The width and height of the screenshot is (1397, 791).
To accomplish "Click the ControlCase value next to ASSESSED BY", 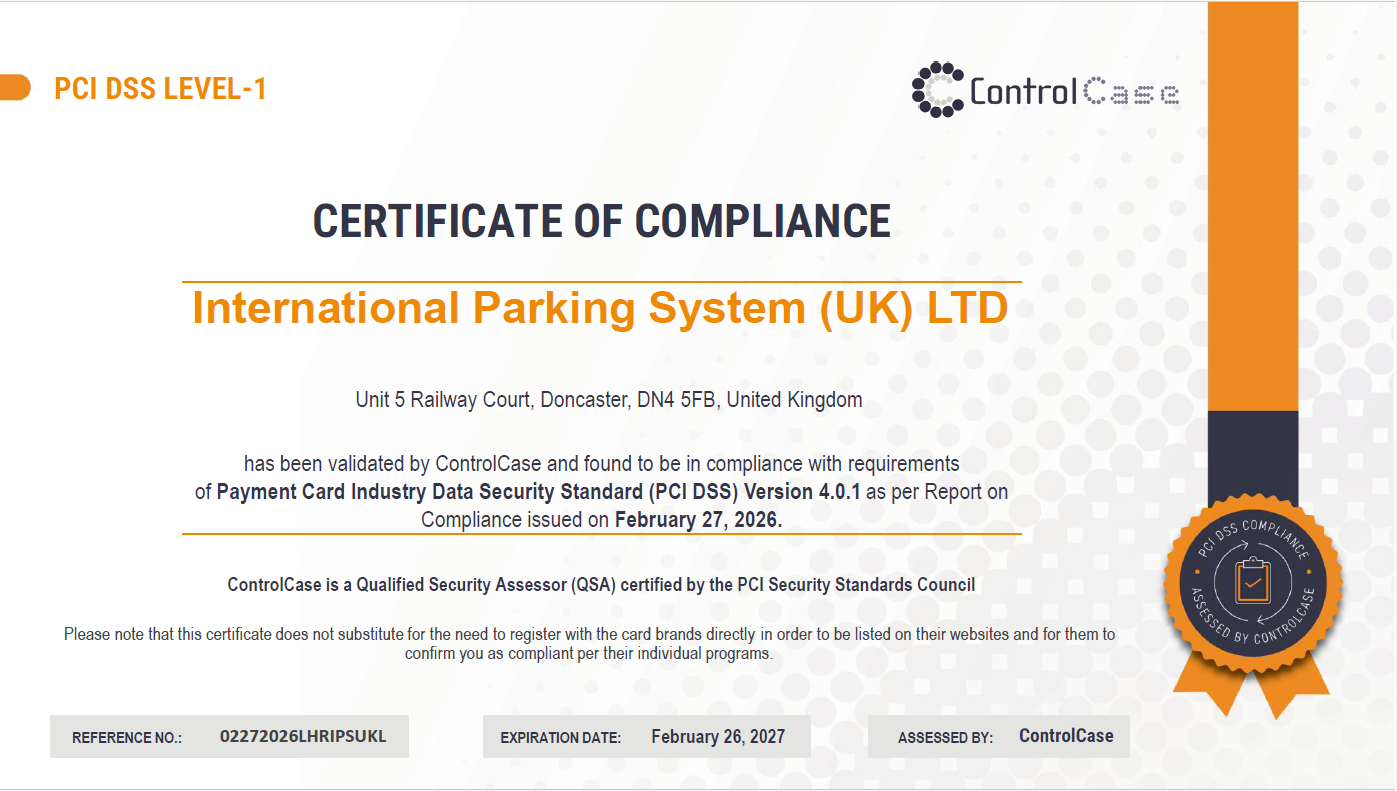I will click(x=1066, y=736).
